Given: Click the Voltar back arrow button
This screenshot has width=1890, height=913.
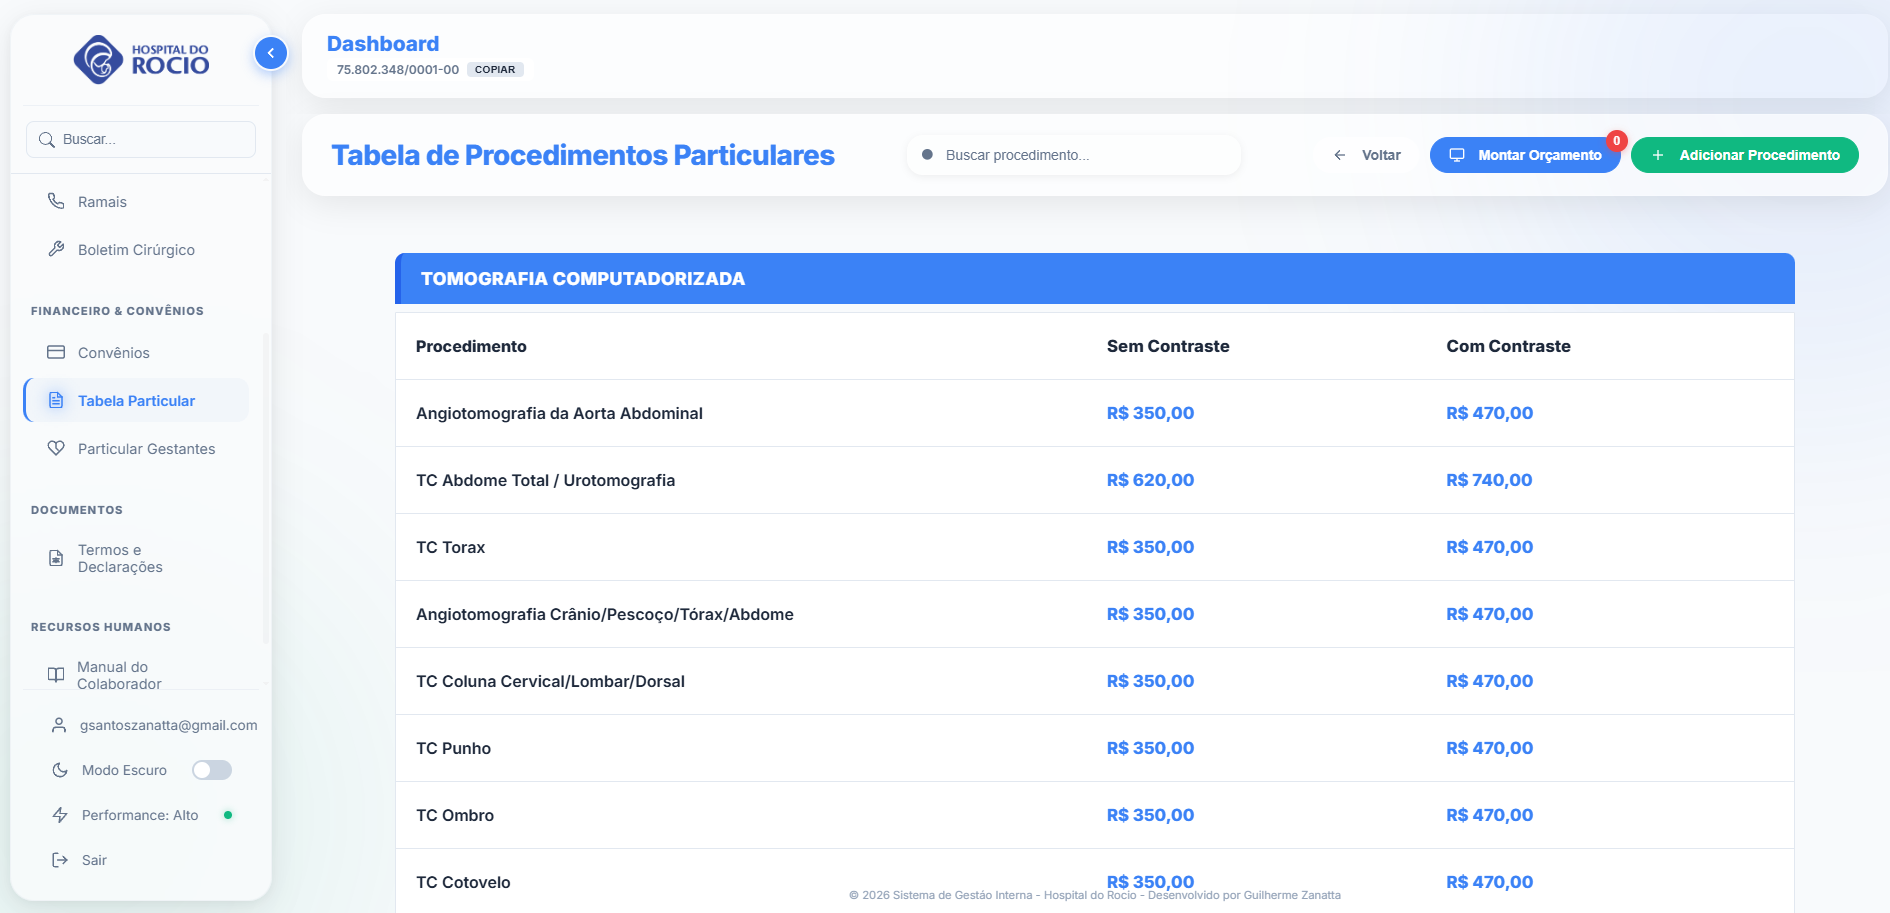Looking at the screenshot, I should [x=1367, y=155].
